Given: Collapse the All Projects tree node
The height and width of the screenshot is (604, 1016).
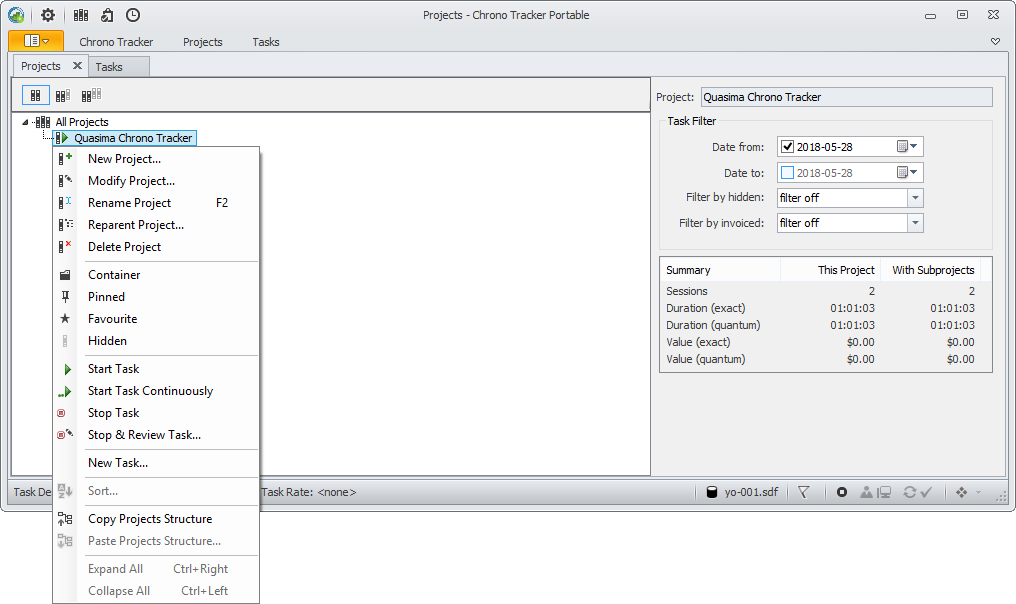Looking at the screenshot, I should [x=25, y=122].
